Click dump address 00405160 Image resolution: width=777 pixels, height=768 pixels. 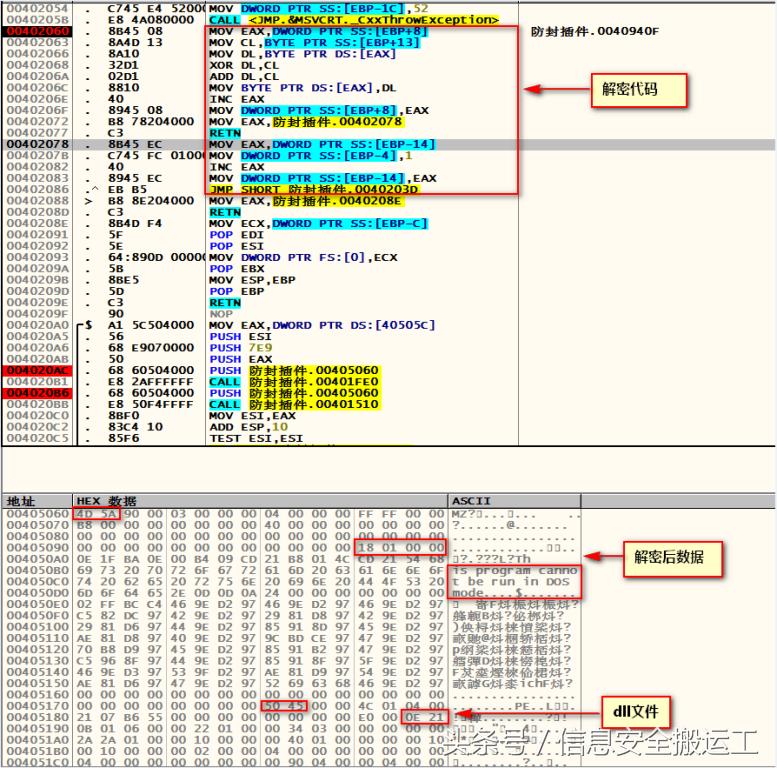38,695
